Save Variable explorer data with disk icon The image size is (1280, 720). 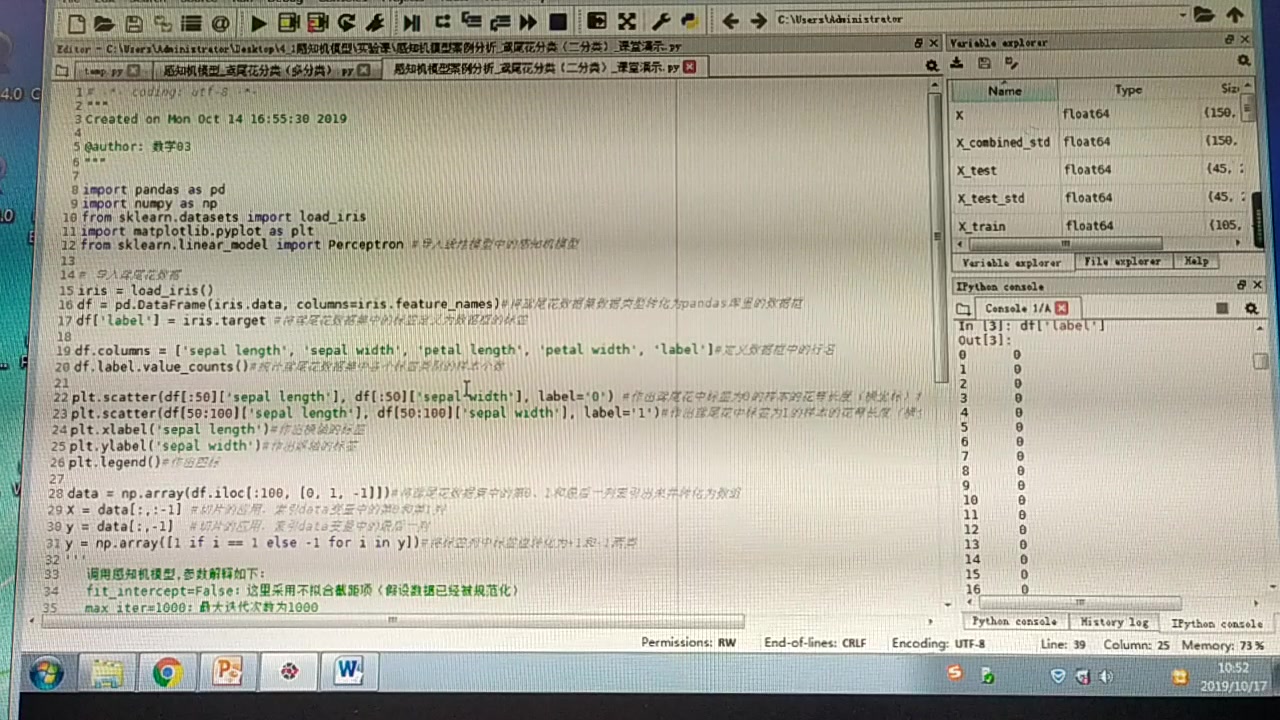click(983, 63)
